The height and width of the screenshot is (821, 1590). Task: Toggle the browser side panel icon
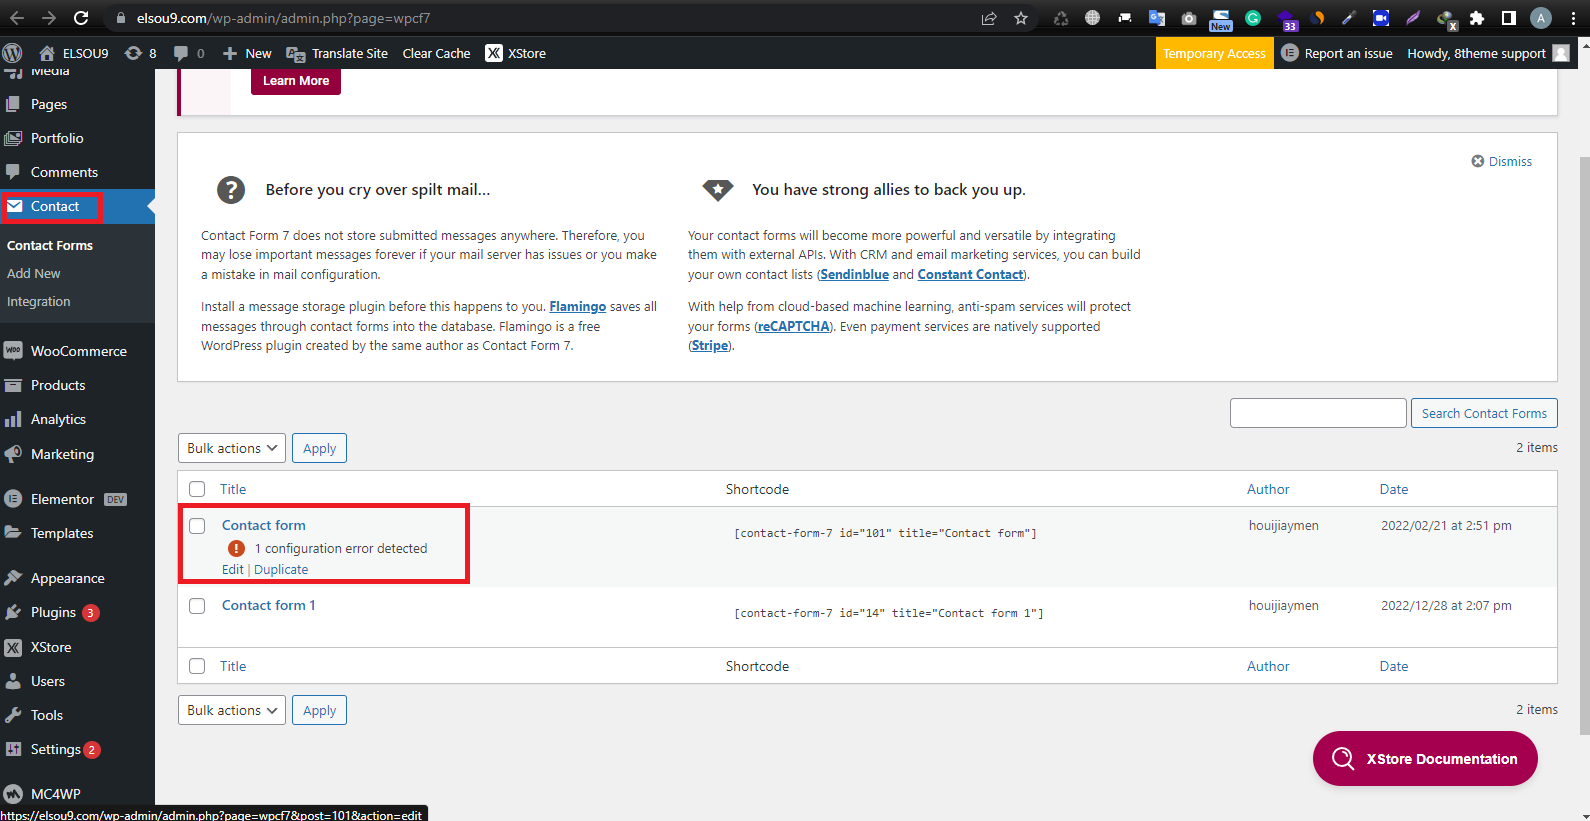[1509, 18]
